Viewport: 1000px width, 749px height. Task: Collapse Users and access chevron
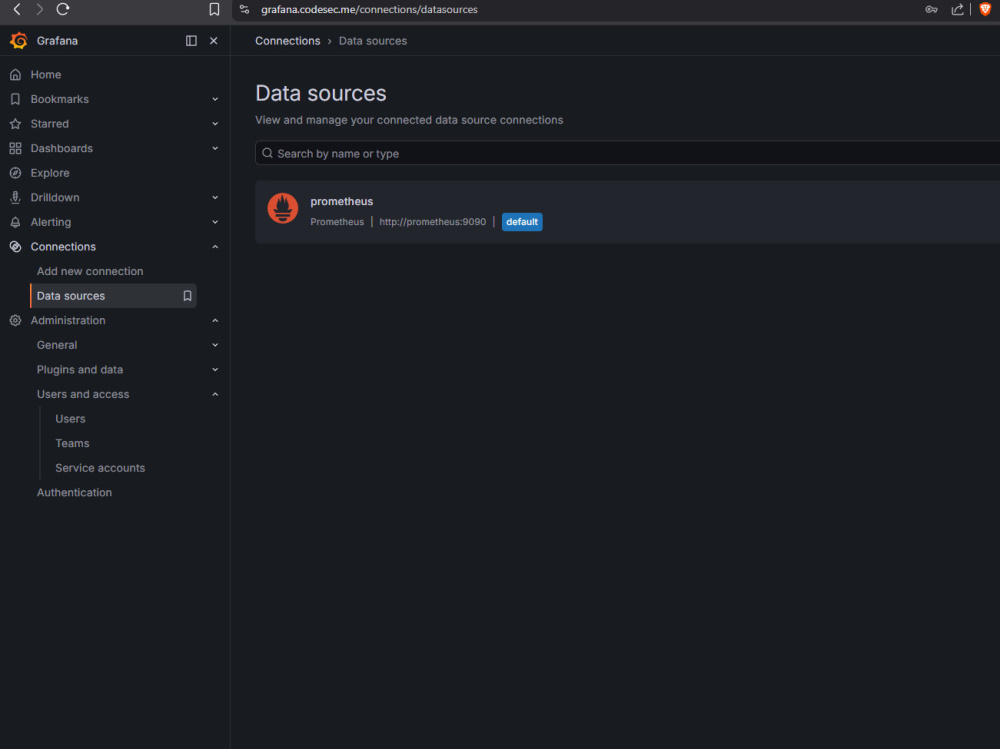215,394
